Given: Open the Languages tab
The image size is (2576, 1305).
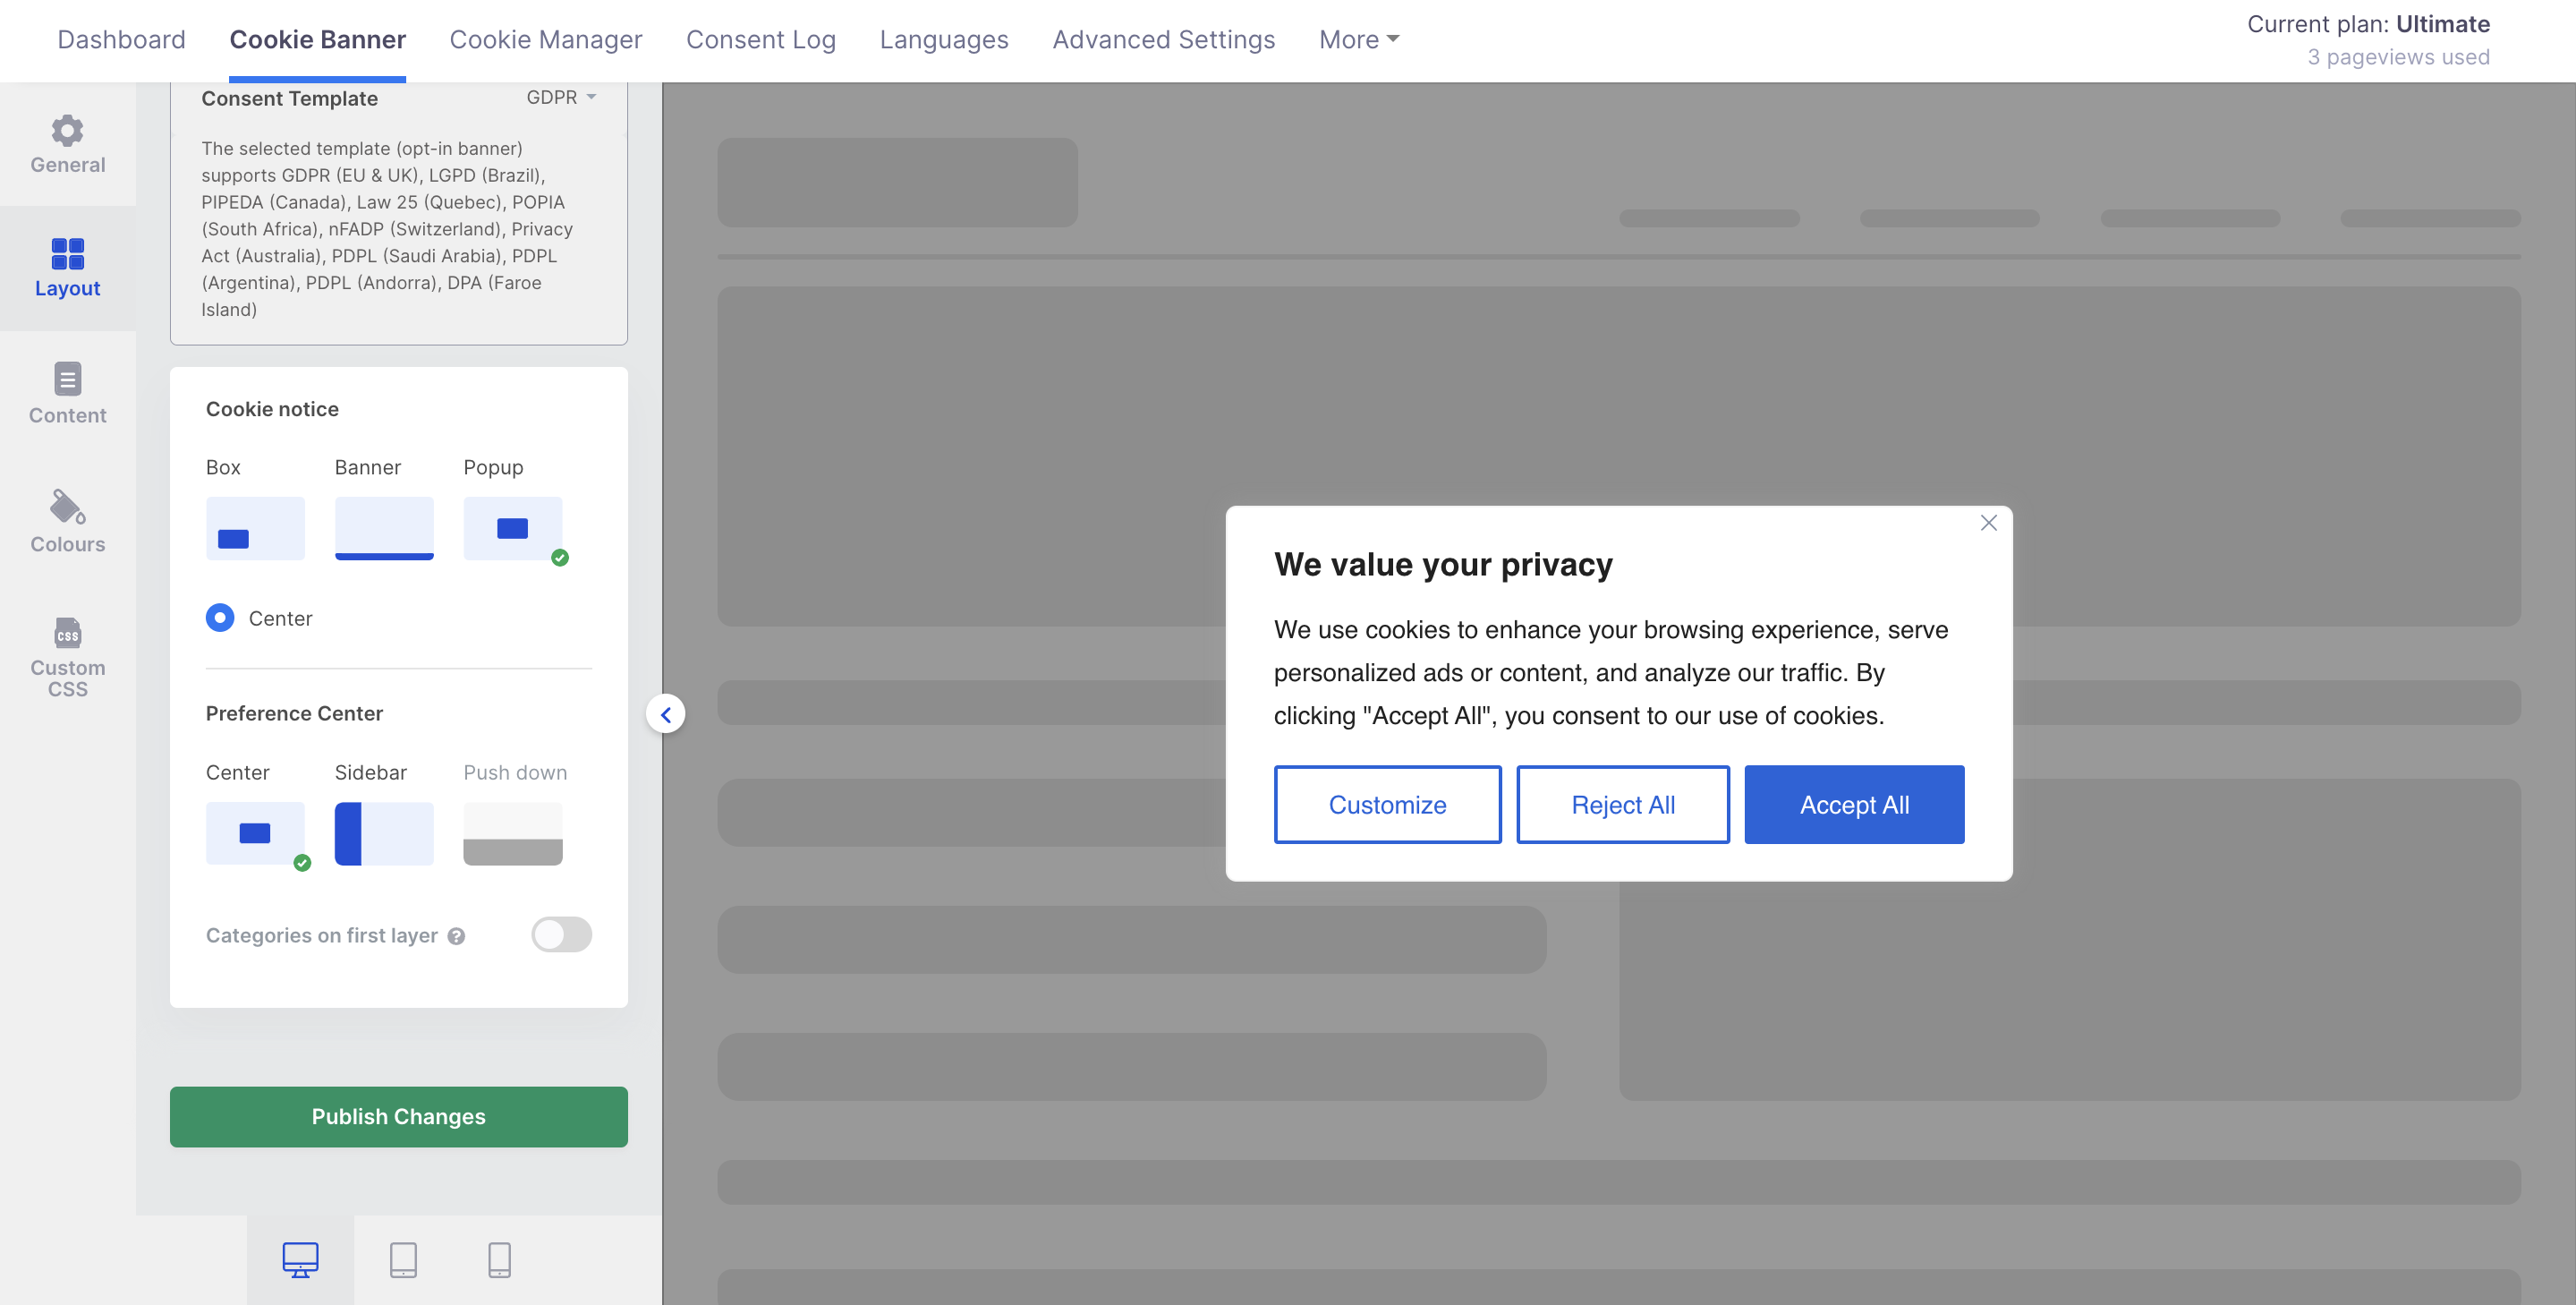Looking at the screenshot, I should [x=944, y=39].
